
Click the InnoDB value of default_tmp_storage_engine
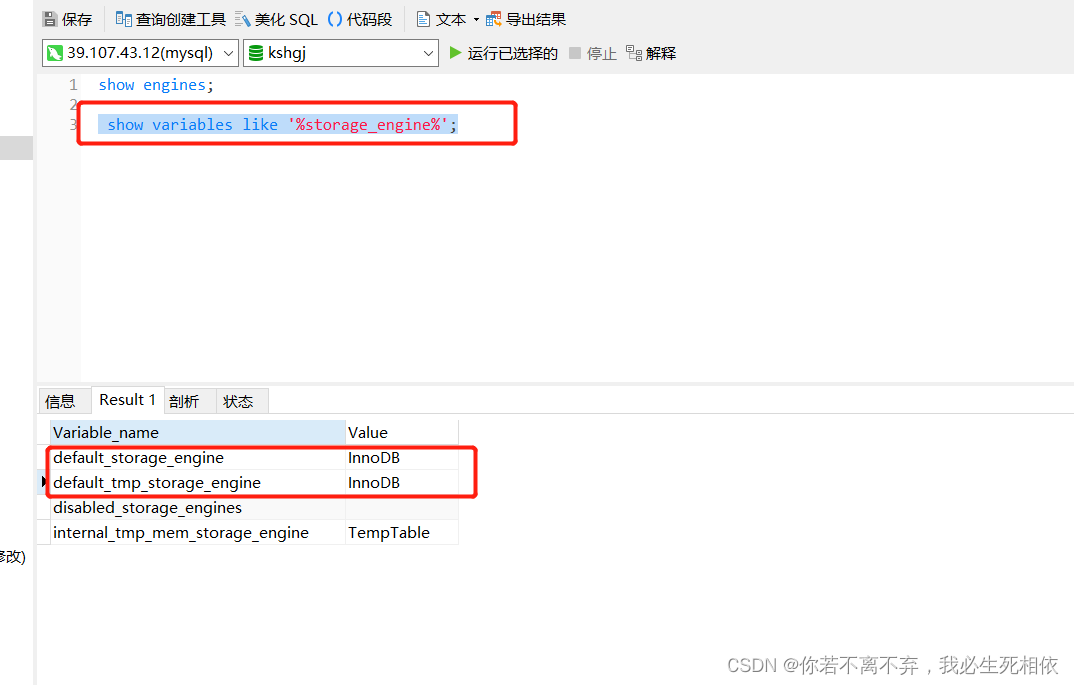point(402,483)
